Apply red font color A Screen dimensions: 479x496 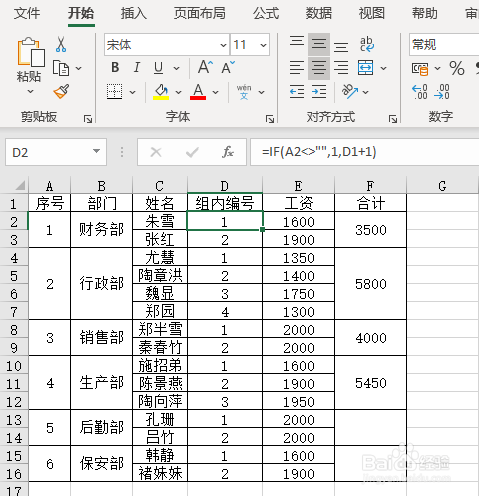point(198,92)
